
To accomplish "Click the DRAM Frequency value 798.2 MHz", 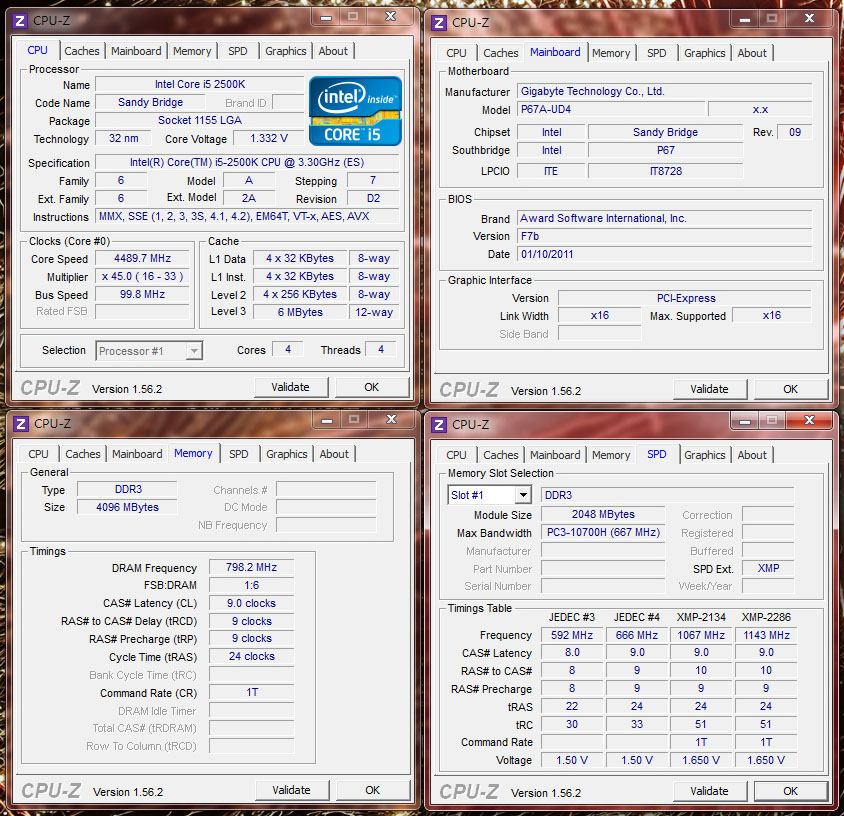I will coord(251,567).
